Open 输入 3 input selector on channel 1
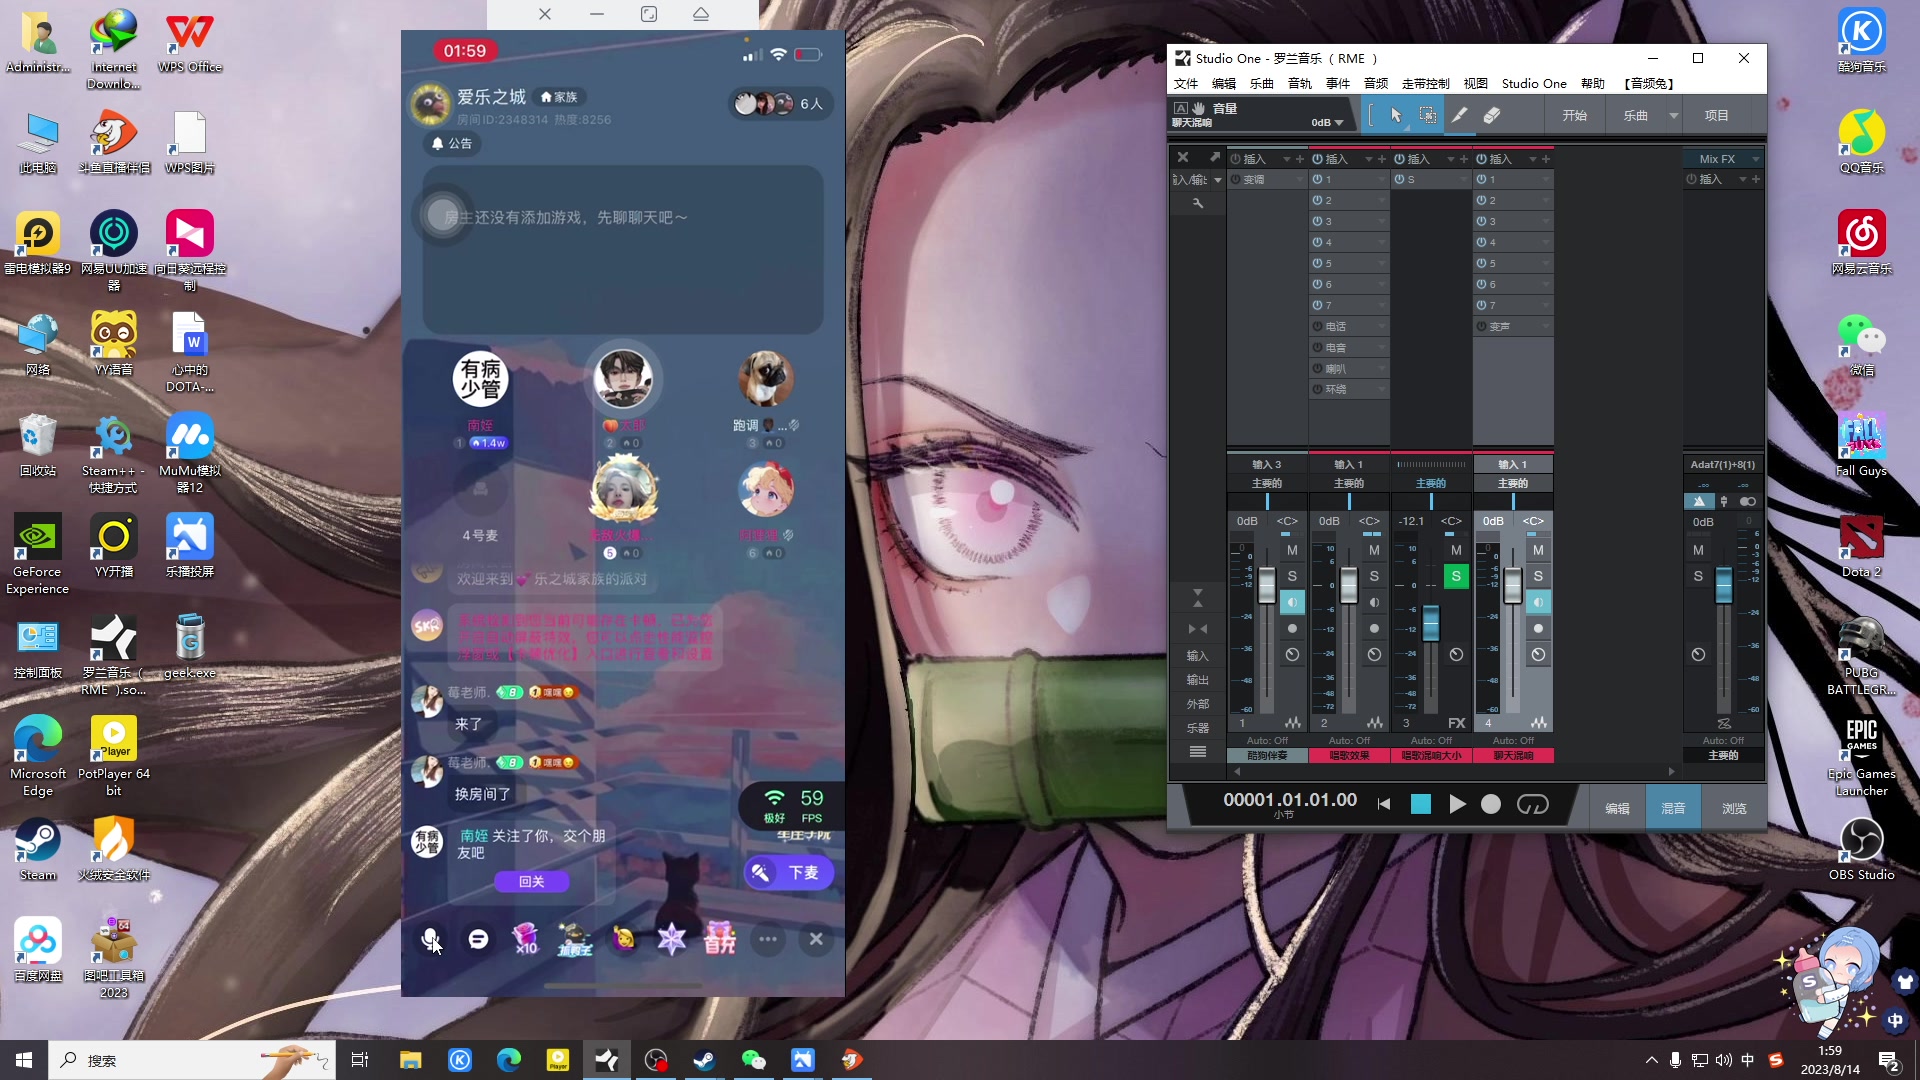 pos(1267,465)
